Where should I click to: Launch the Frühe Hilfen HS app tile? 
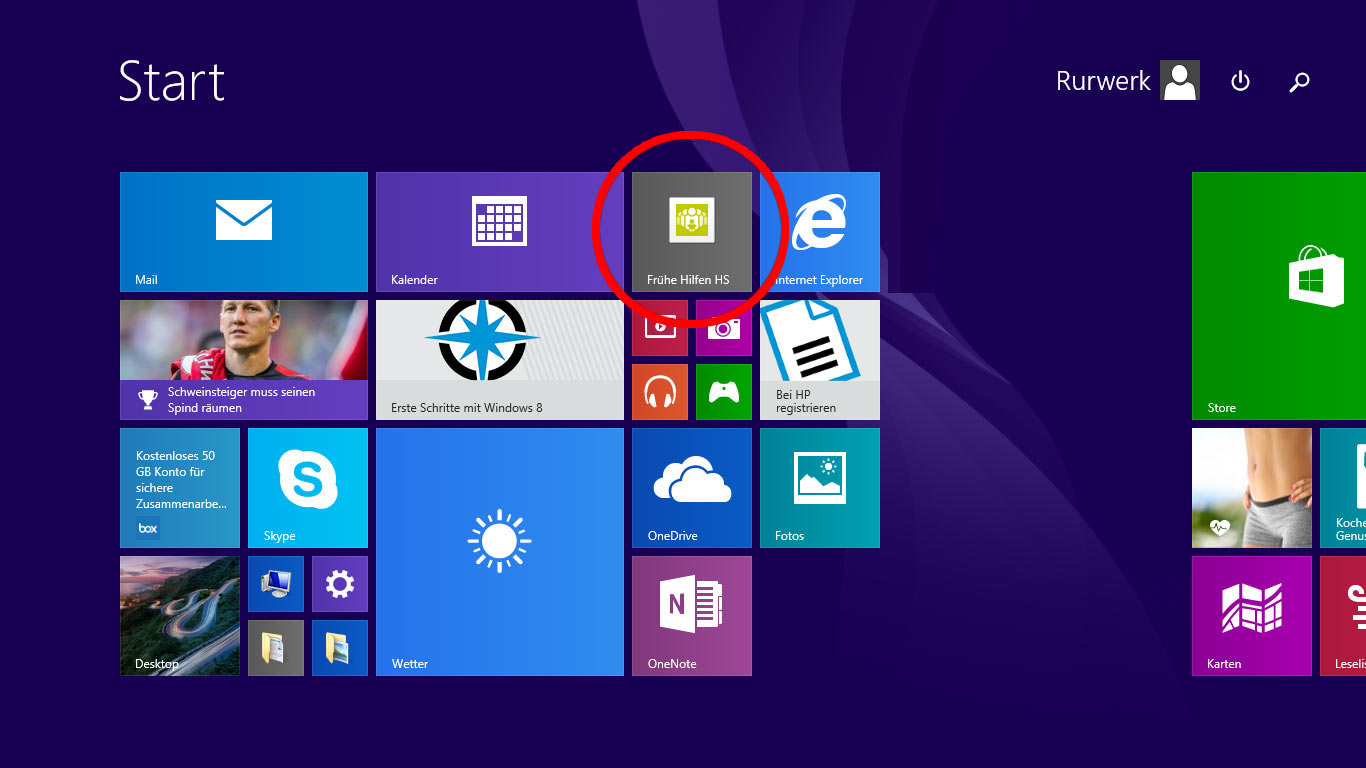(692, 232)
